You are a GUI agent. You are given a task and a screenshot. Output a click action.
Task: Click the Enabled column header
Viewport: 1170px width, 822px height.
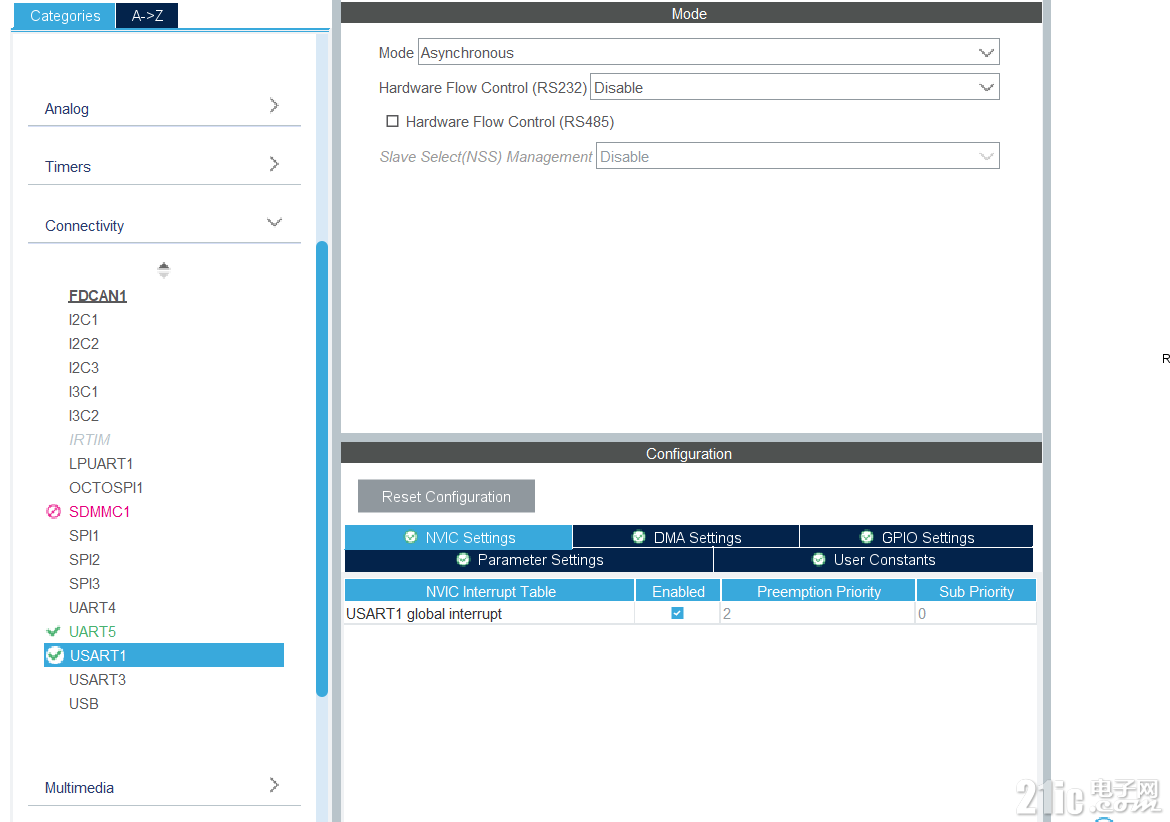(678, 591)
